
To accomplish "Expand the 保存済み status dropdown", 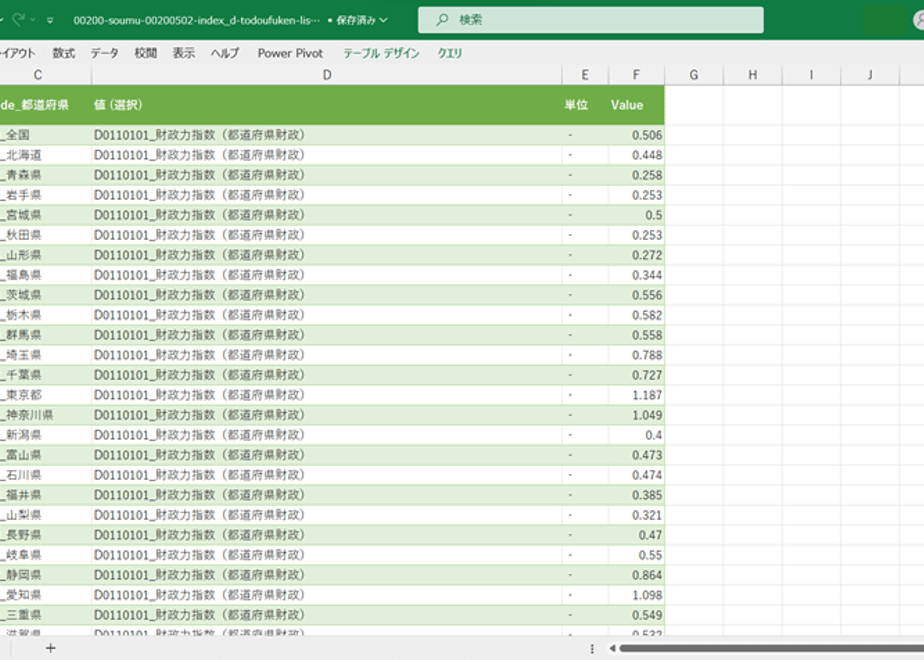I will click(384, 20).
